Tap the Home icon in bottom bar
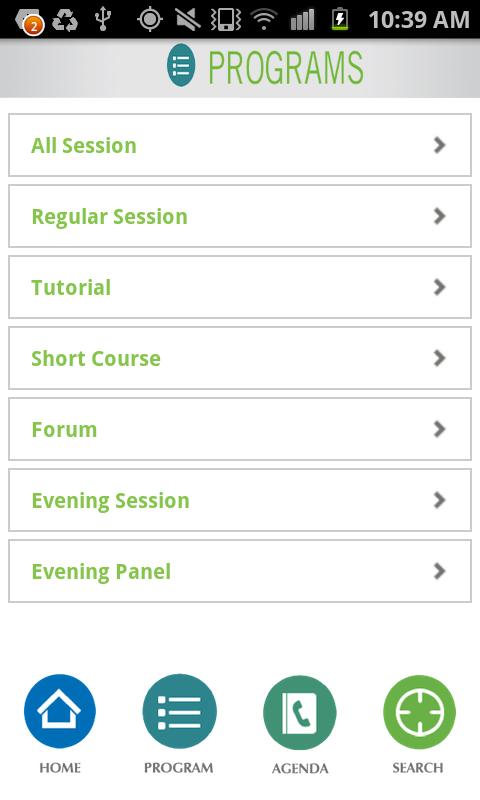The image size is (480, 800). (x=60, y=711)
